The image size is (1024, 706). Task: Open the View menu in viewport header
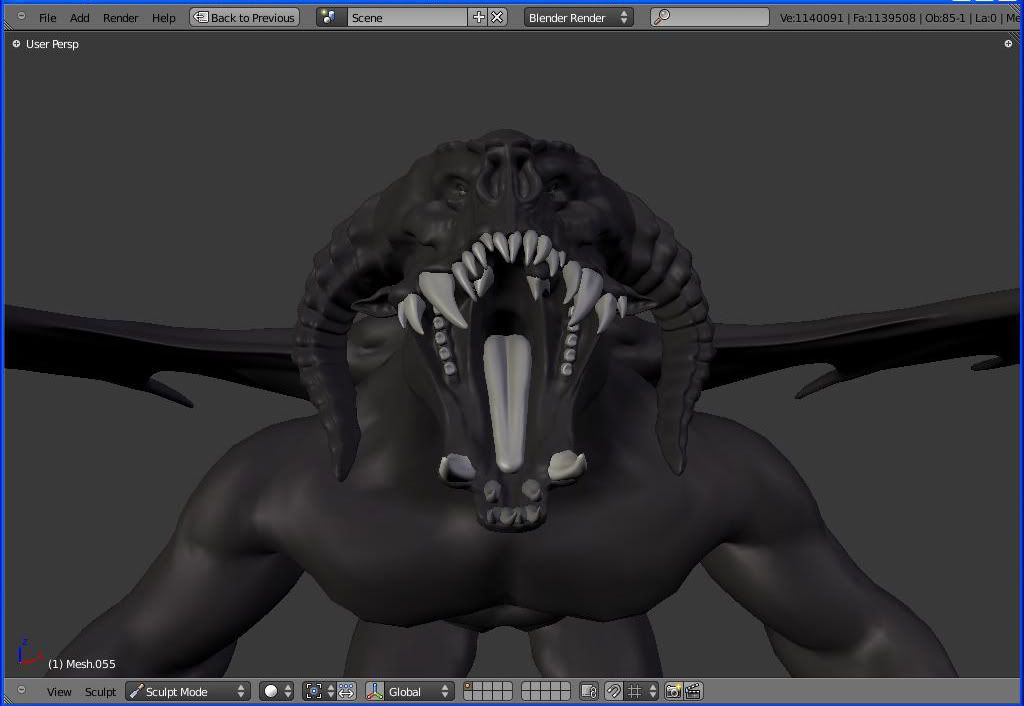59,691
